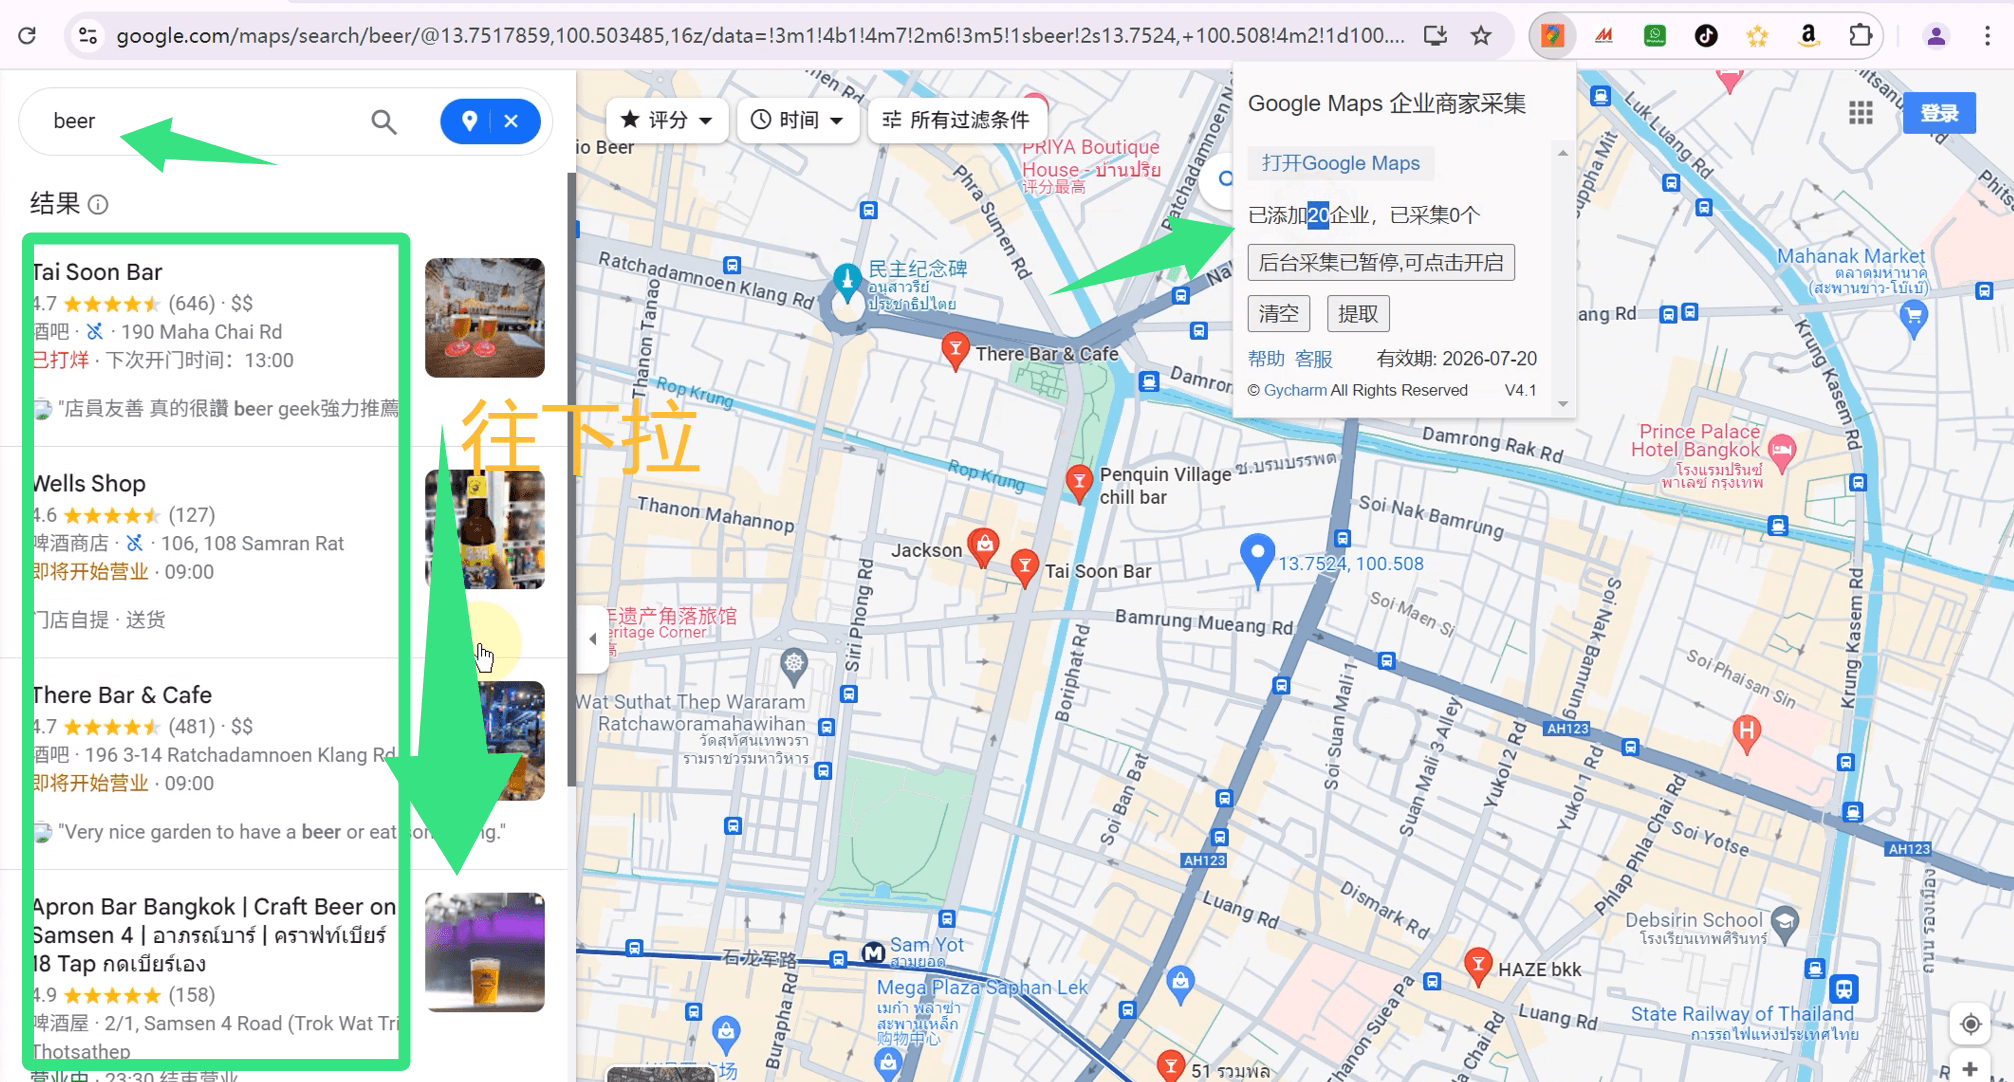Open the Google Maps scraper extension icon
The width and height of the screenshot is (2014, 1082).
pyautogui.click(x=1552, y=35)
